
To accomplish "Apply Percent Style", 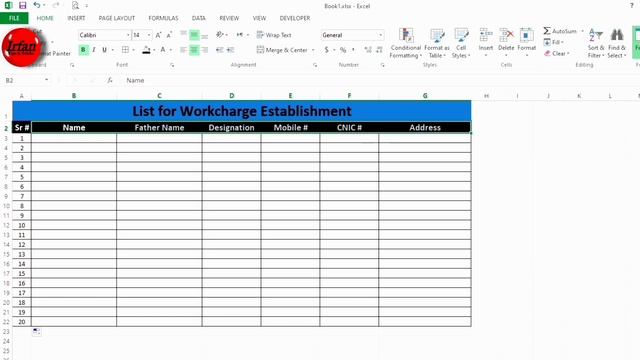I will click(x=343, y=50).
